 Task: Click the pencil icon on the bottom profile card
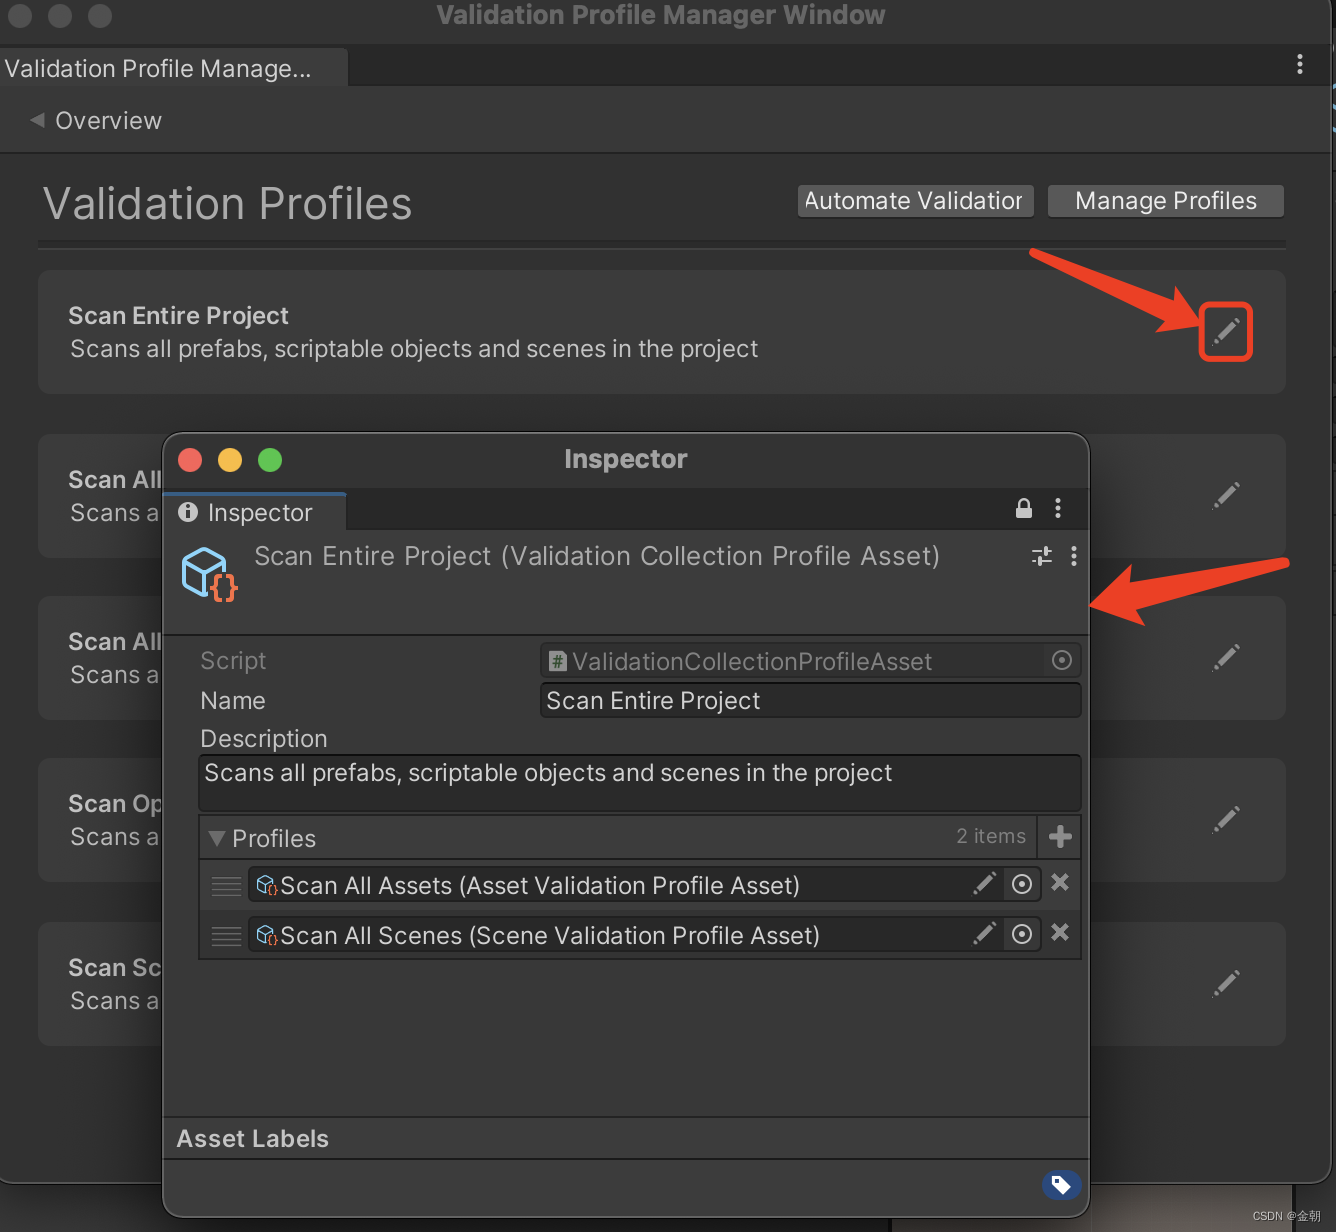click(x=1226, y=982)
